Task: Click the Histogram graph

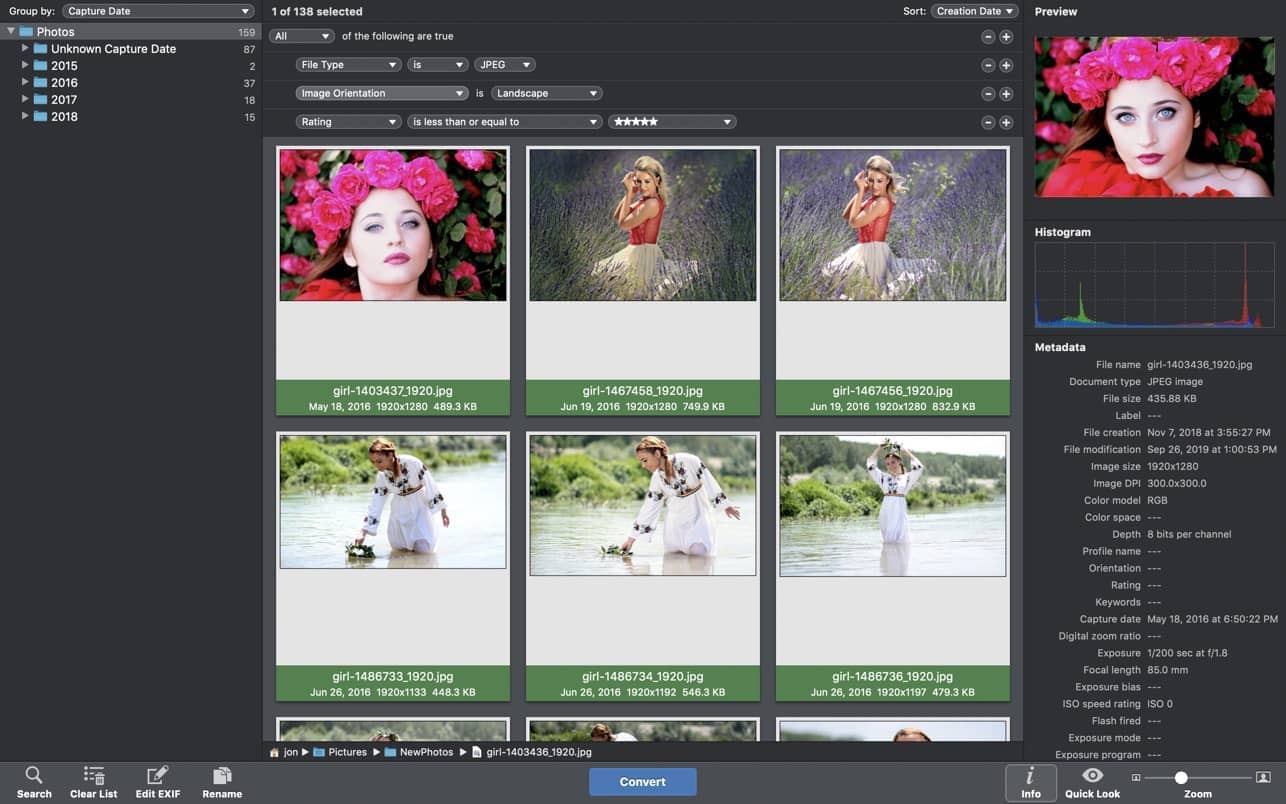Action: [x=1154, y=285]
